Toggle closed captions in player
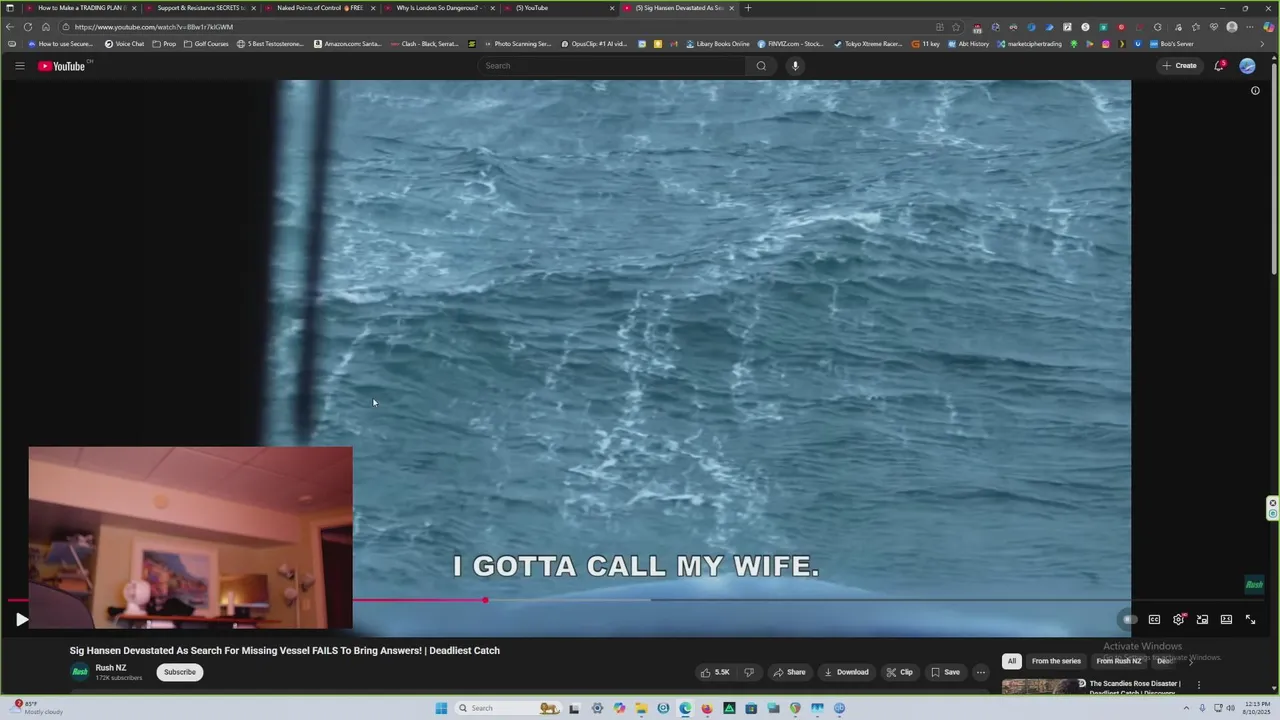Viewport: 1280px width, 720px height. point(1154,620)
